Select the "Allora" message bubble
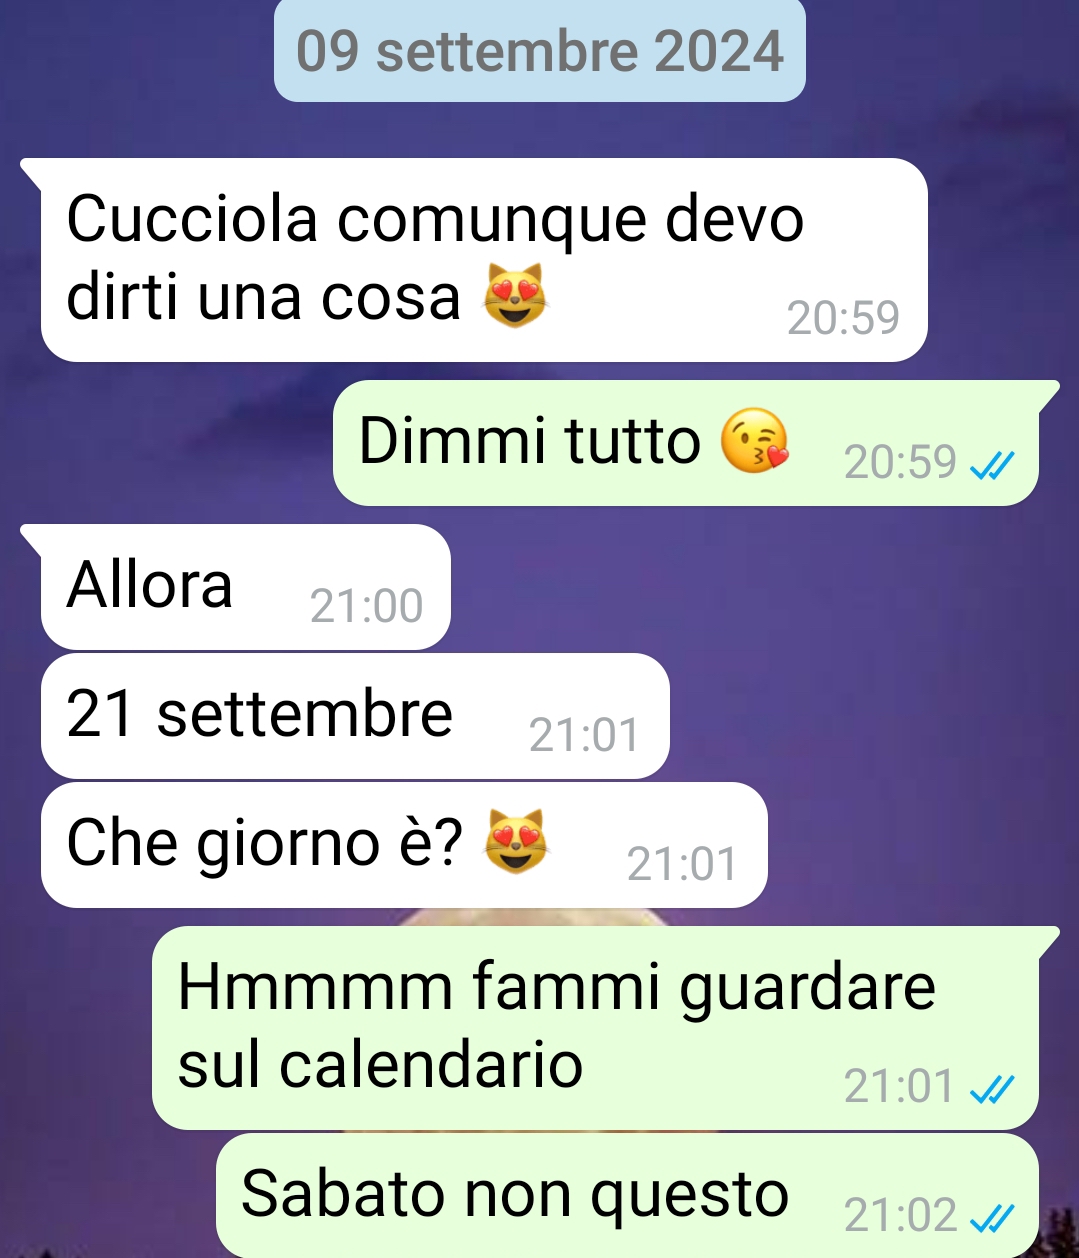1079x1258 pixels. point(245,587)
